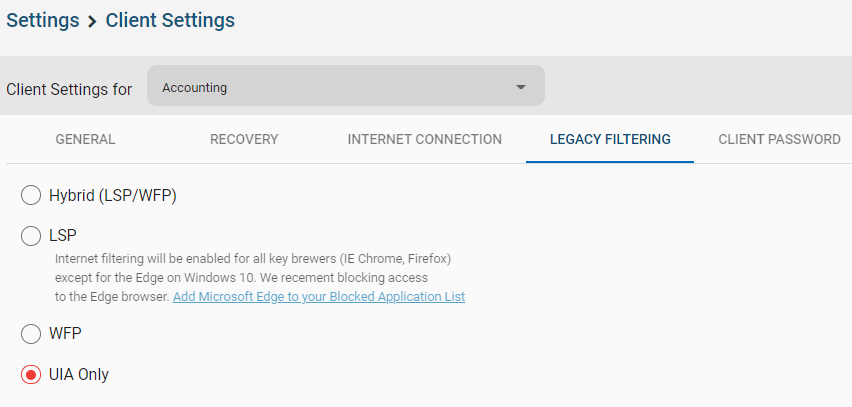Image resolution: width=852 pixels, height=407 pixels.
Task: Go to the Internet Connection tab
Action: pos(424,140)
